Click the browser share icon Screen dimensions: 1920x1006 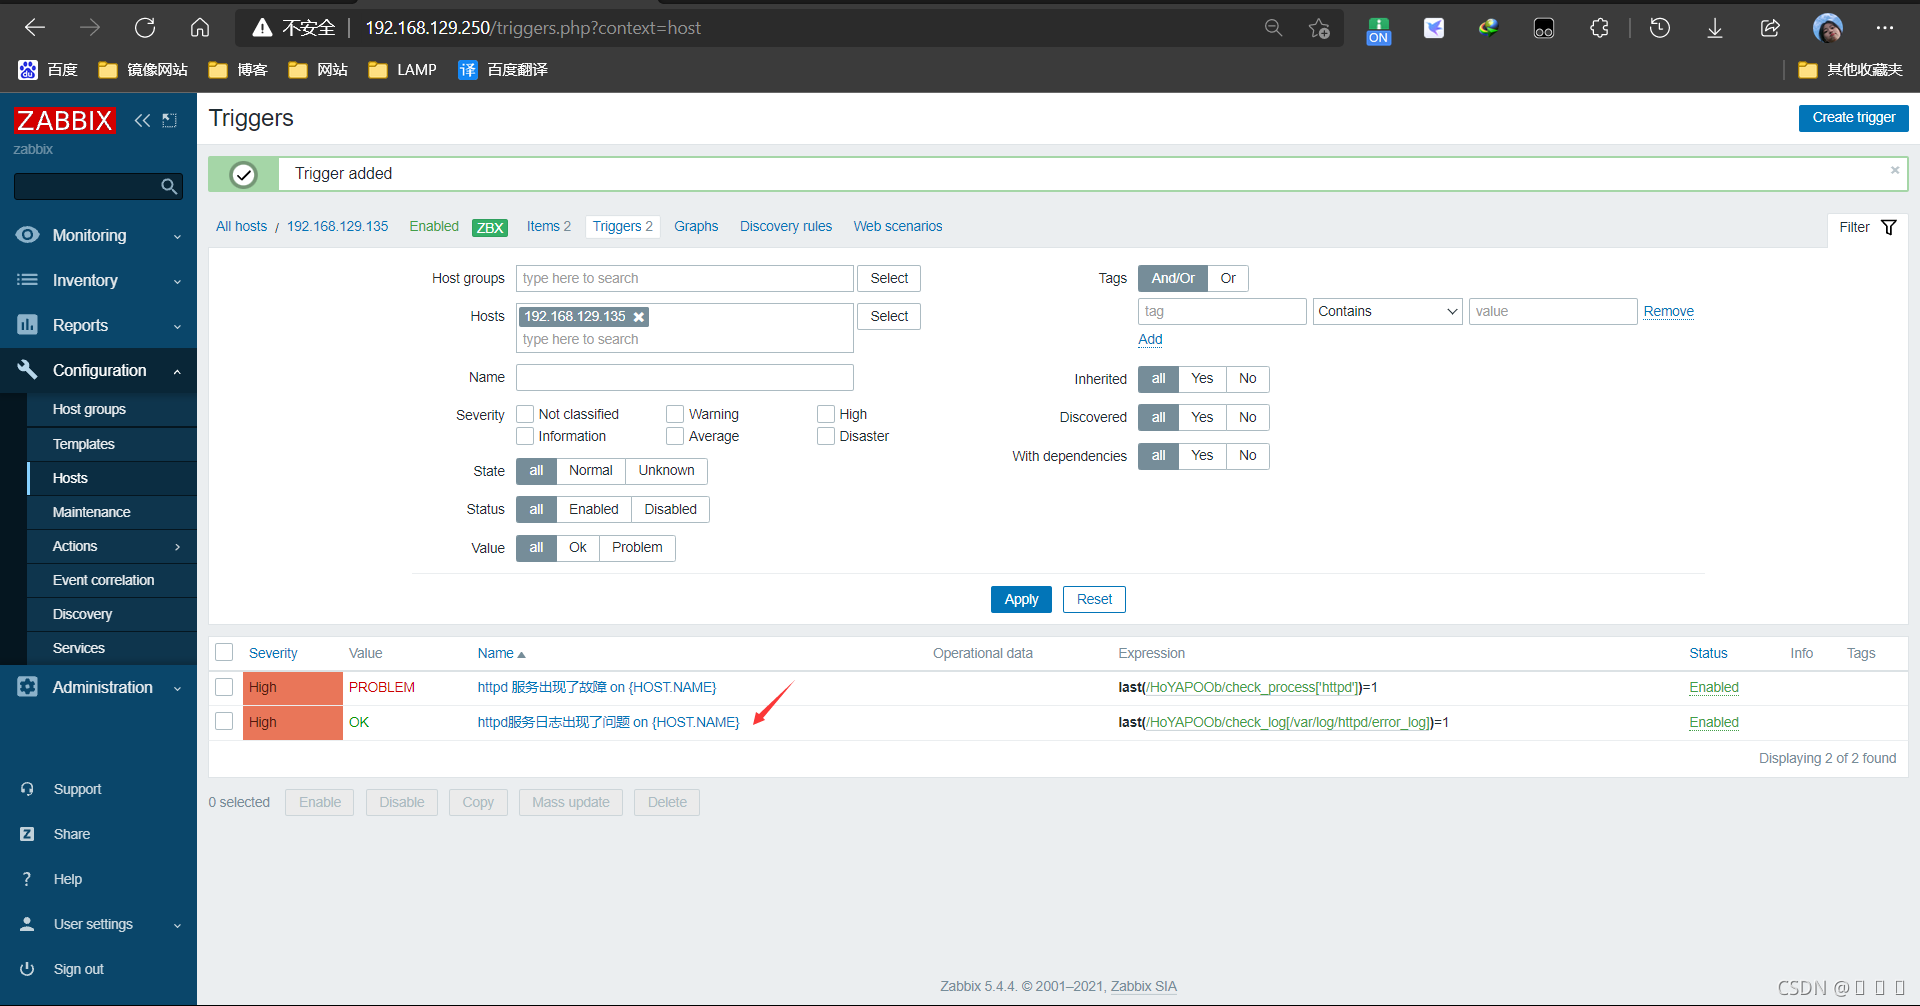pyautogui.click(x=1770, y=28)
